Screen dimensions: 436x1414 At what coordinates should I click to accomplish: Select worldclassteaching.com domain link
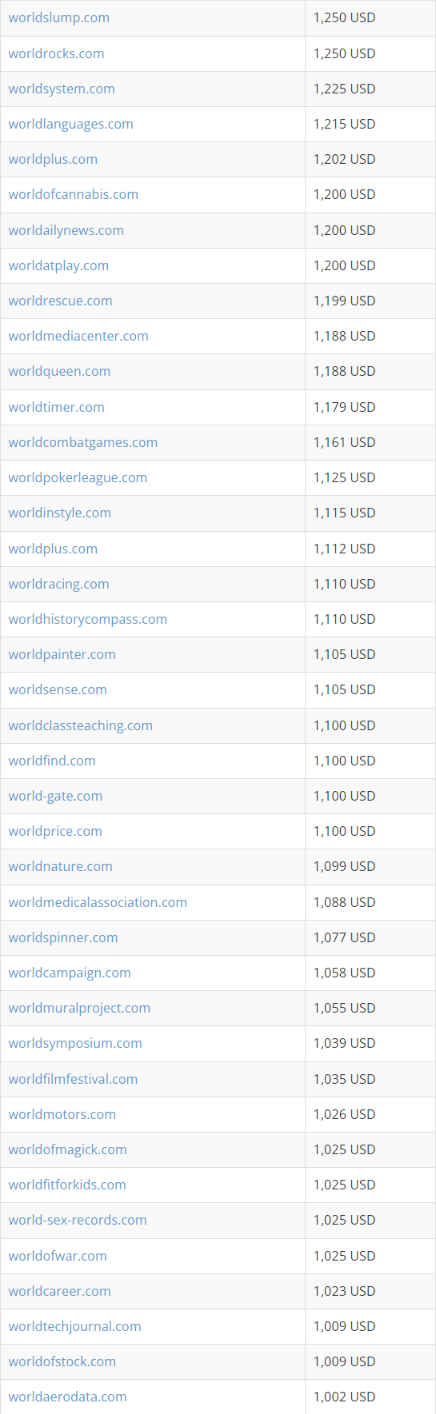pos(80,725)
